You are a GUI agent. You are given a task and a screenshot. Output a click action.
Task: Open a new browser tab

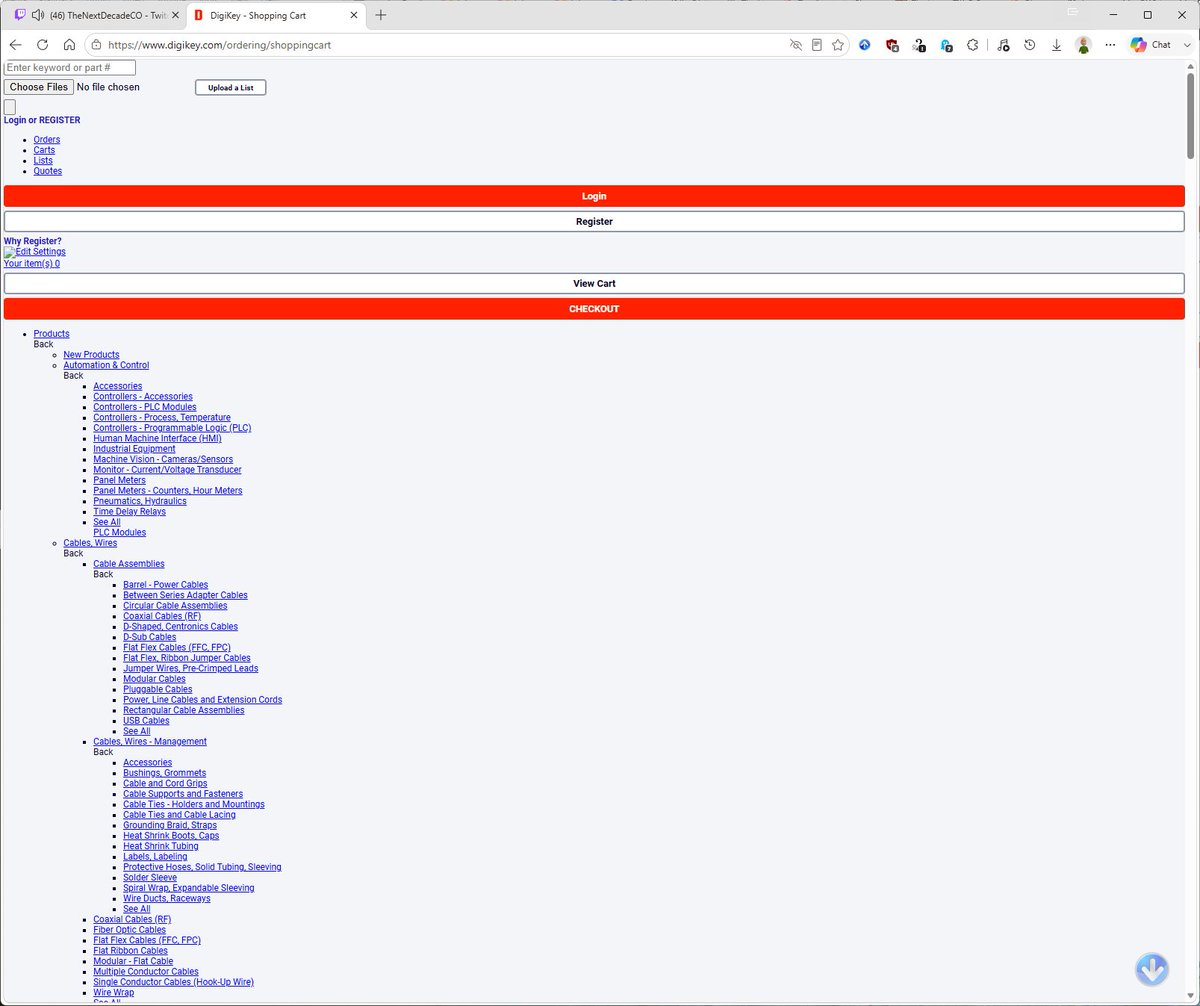coord(381,15)
